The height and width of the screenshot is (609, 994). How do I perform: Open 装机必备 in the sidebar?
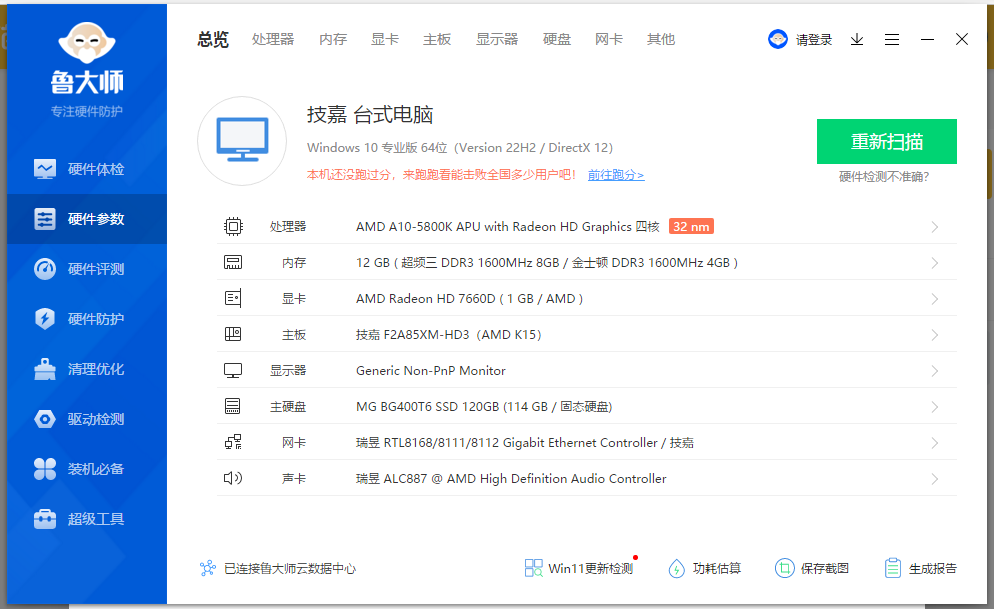pyautogui.click(x=87, y=469)
